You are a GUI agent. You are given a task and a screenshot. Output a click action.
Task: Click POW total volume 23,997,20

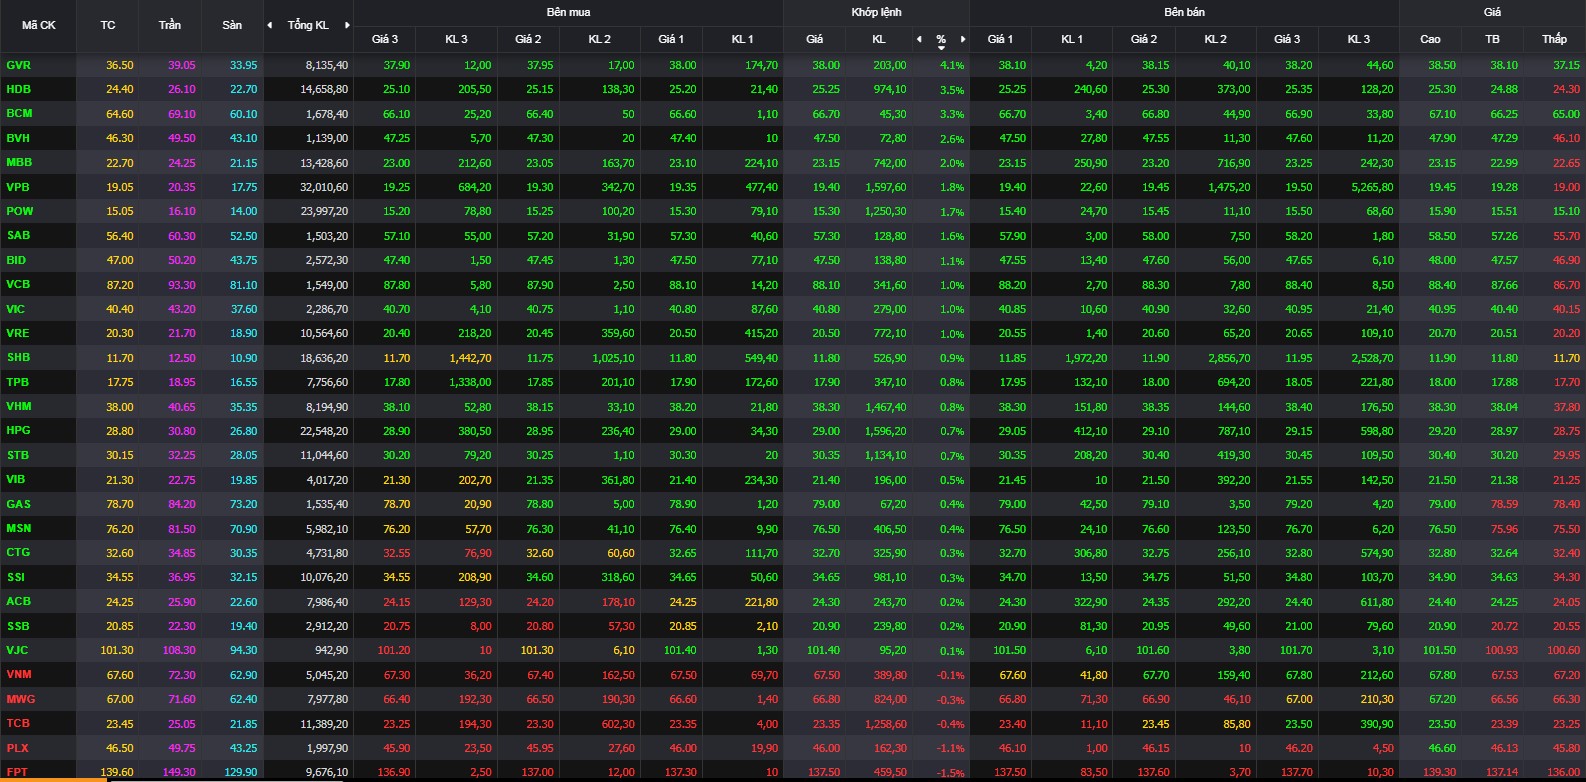click(x=324, y=212)
